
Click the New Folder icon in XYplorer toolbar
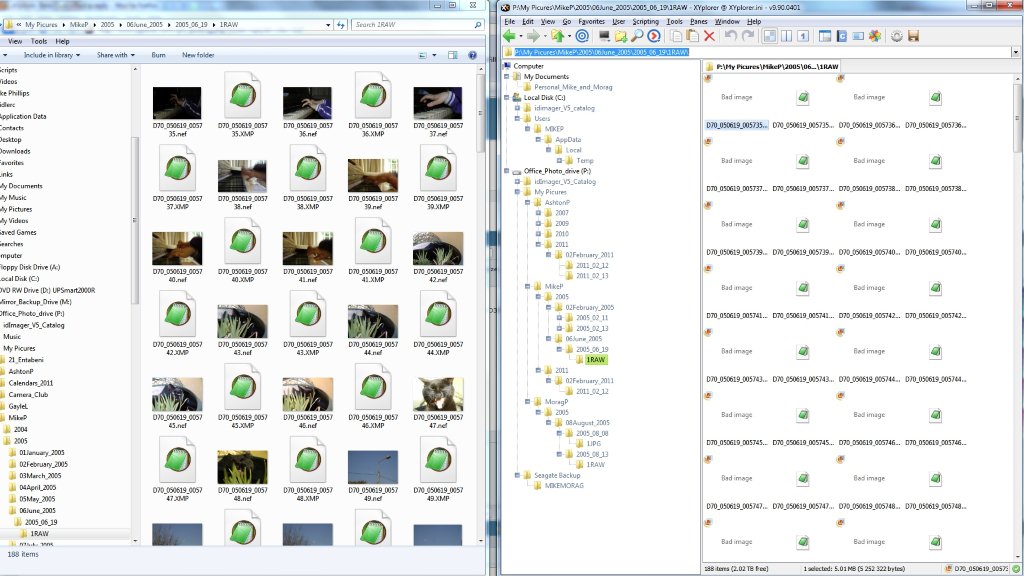coord(620,36)
